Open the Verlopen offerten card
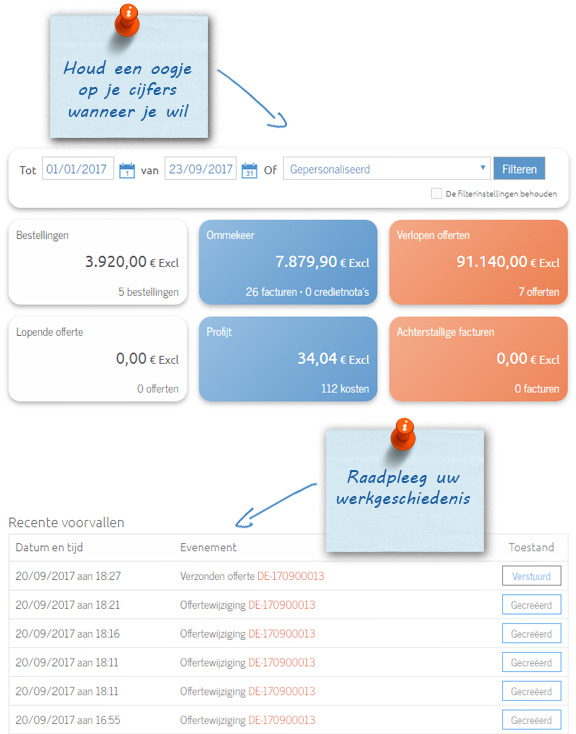The height and width of the screenshot is (734, 576). (x=479, y=263)
